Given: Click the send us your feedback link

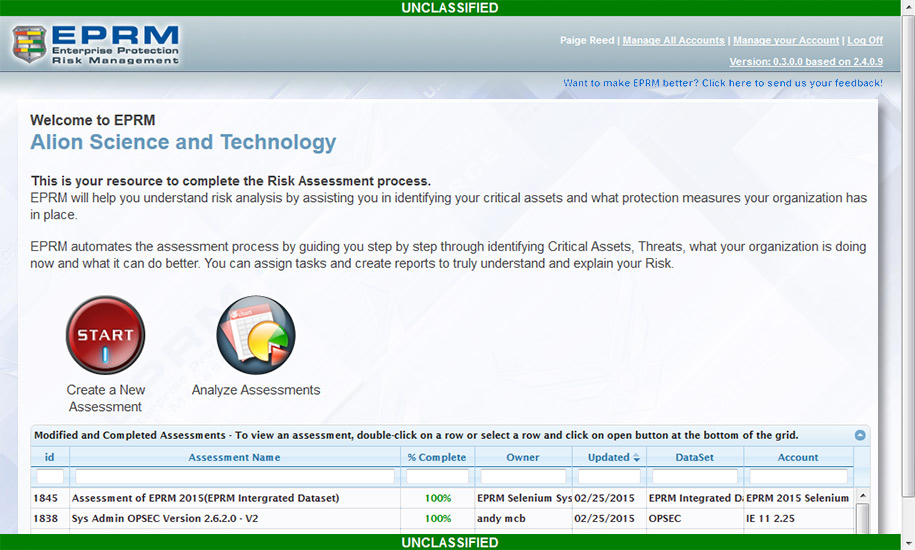Looking at the screenshot, I should pyautogui.click(x=722, y=83).
